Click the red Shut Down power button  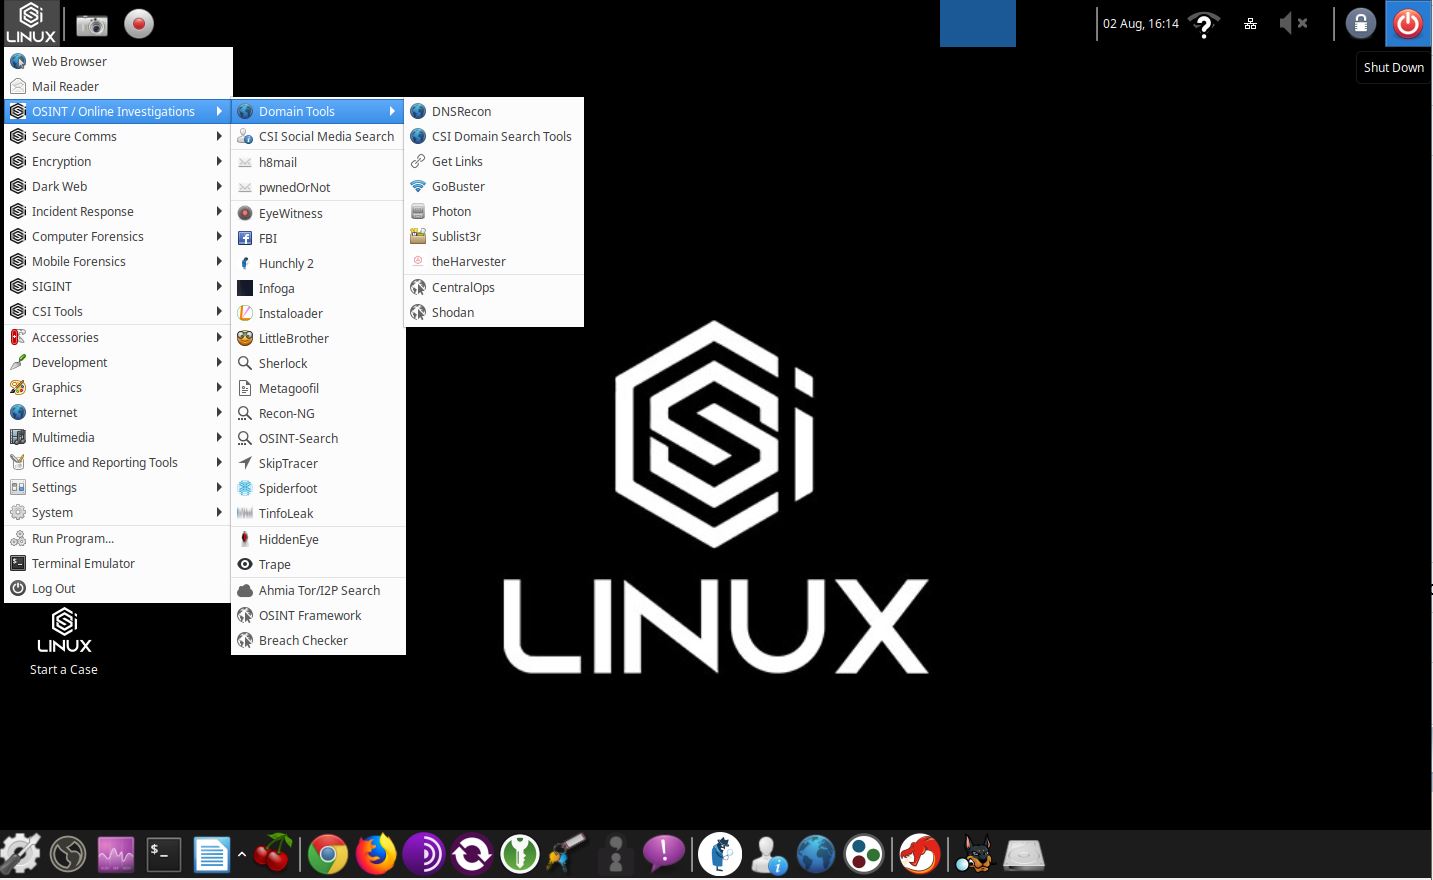[1408, 23]
